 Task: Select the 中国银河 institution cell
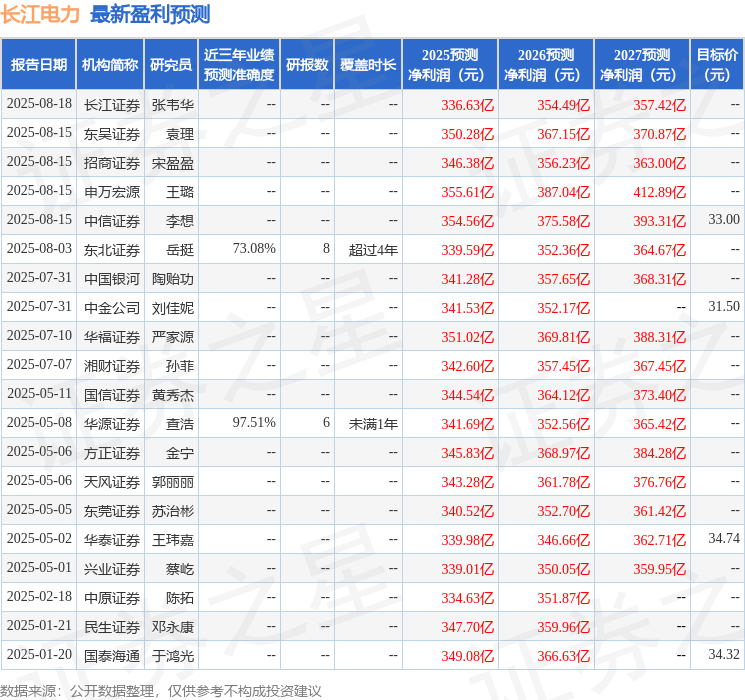(x=112, y=279)
